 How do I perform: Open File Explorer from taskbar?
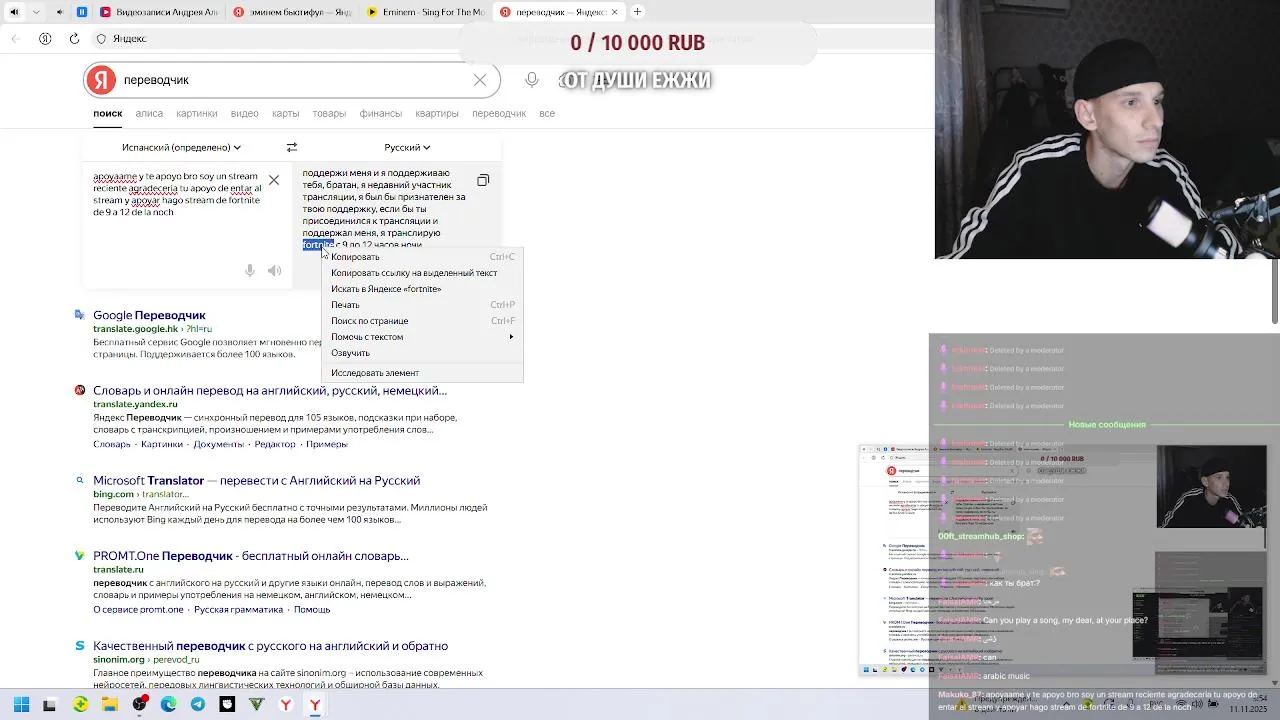pyautogui.click(x=110, y=705)
